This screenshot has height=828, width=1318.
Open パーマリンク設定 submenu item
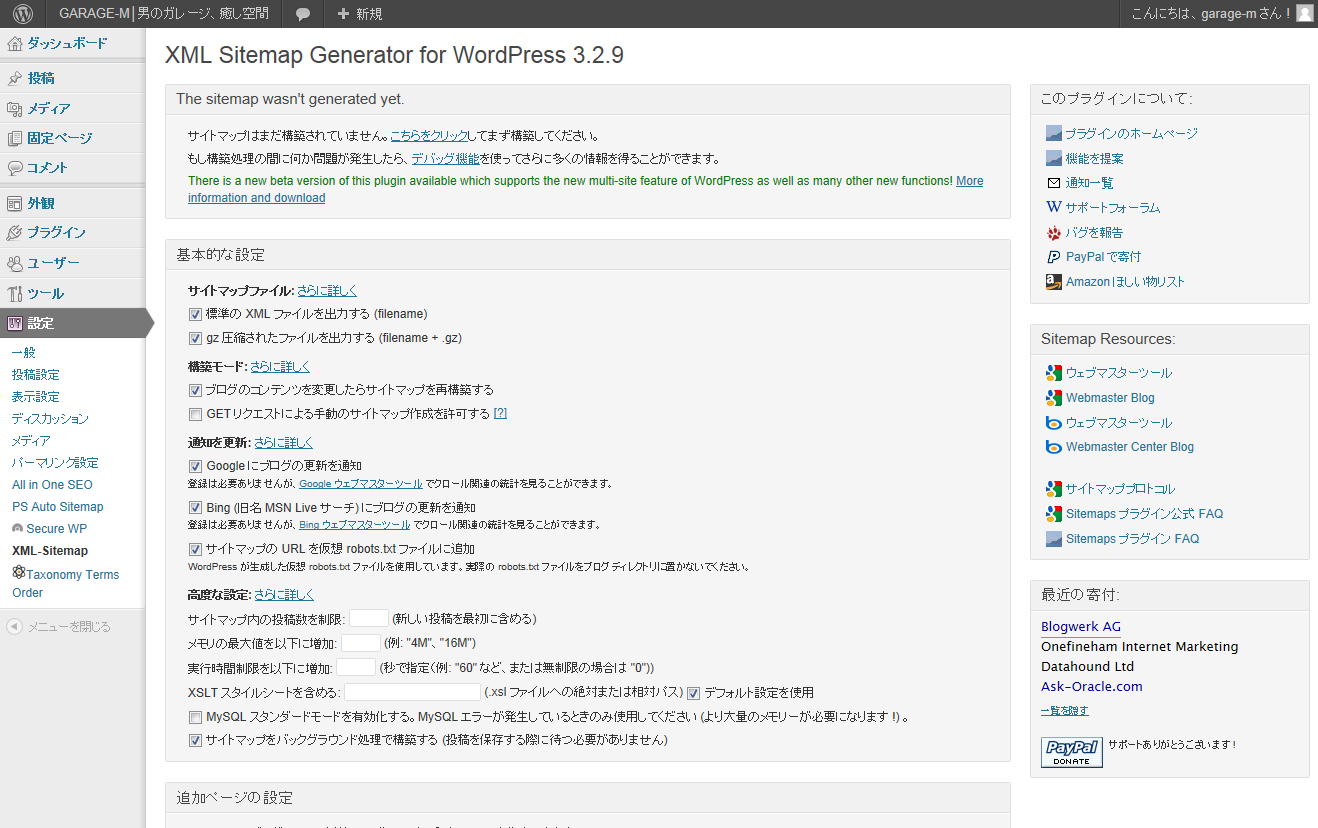(x=55, y=463)
